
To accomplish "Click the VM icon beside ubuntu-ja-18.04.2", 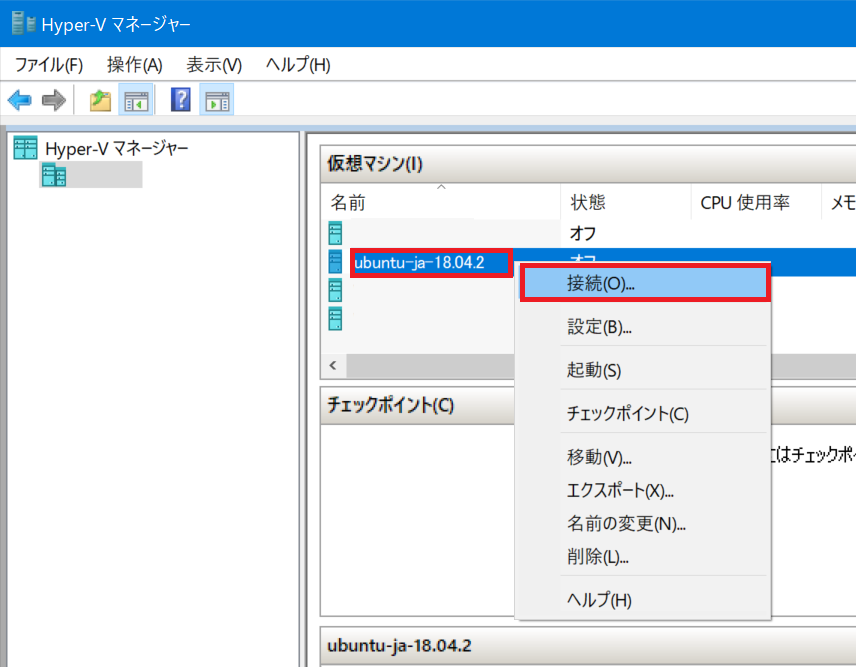I will pyautogui.click(x=335, y=261).
